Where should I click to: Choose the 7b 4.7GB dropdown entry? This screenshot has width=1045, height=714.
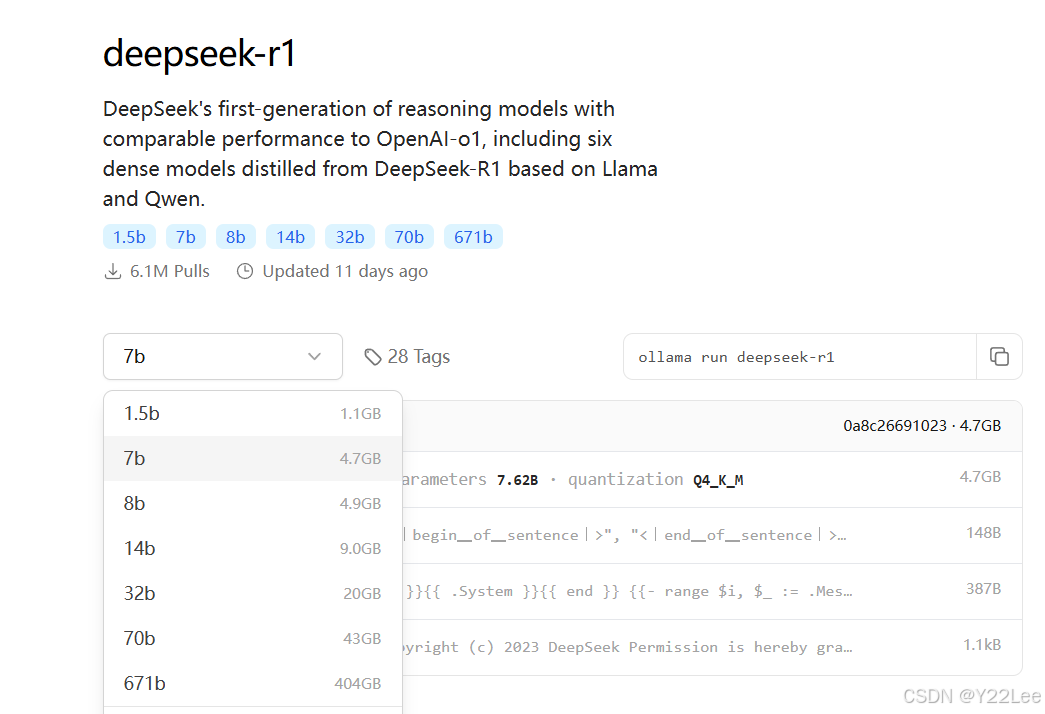click(252, 458)
